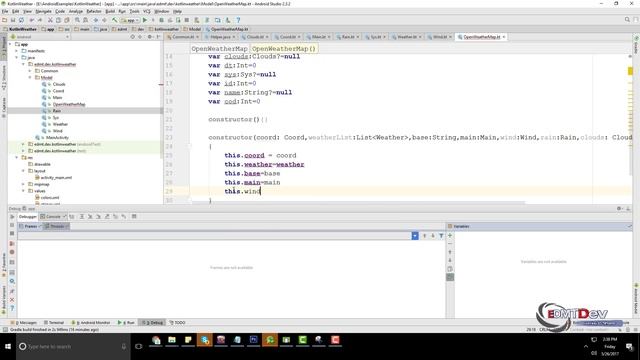Click OpenWeatherMap() constructor breadcrumb above editor

[283, 49]
